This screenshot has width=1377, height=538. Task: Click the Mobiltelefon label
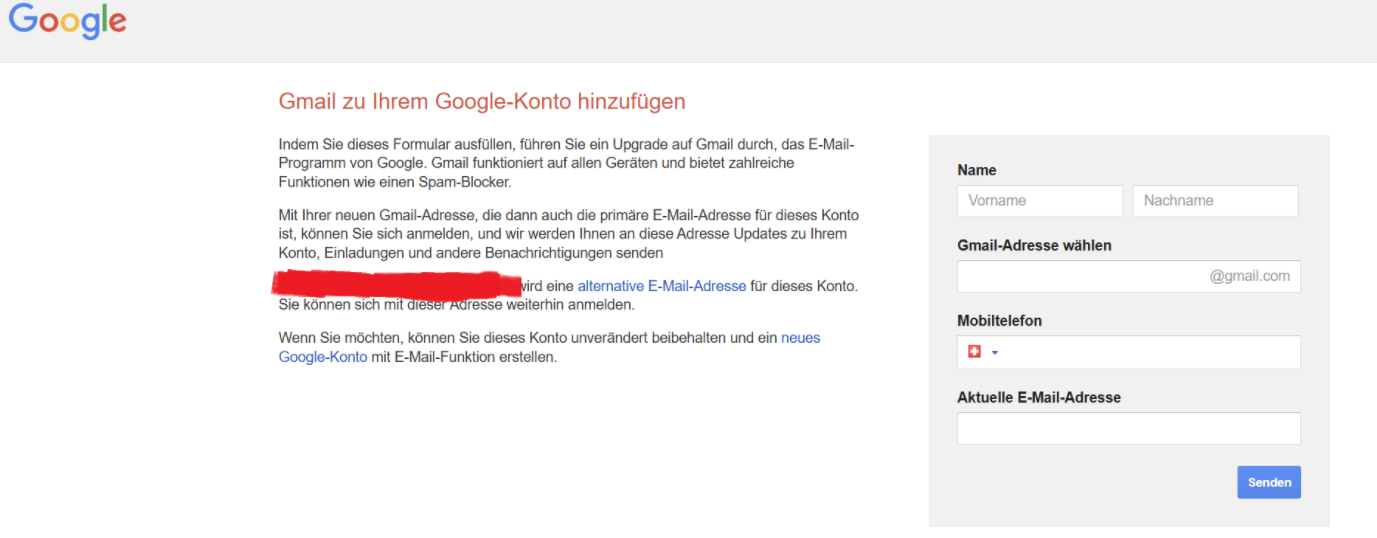[999, 321]
